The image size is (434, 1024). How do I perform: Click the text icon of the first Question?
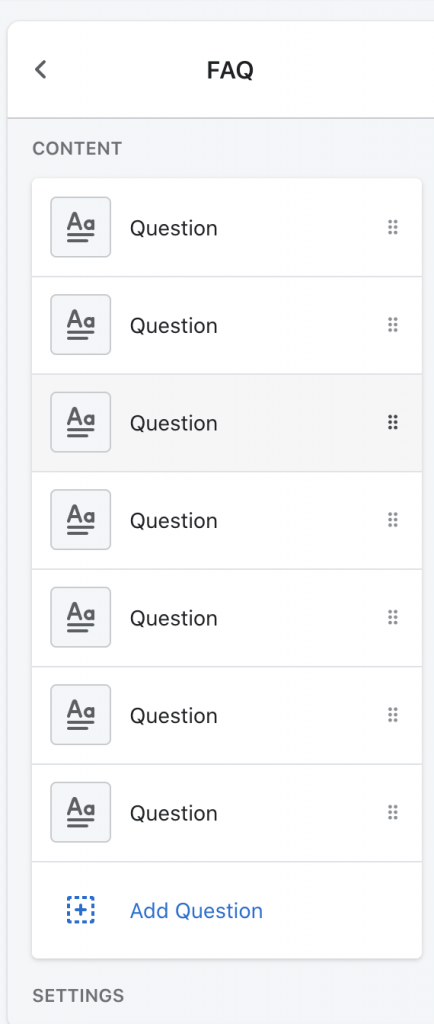80,227
